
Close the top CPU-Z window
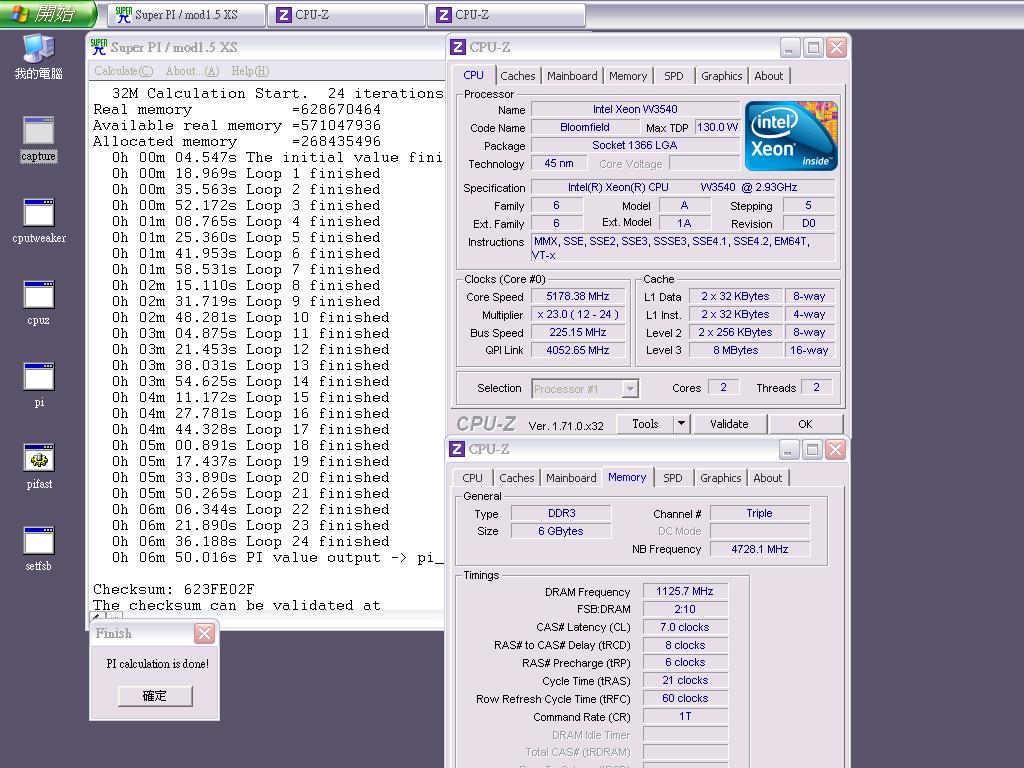(837, 48)
